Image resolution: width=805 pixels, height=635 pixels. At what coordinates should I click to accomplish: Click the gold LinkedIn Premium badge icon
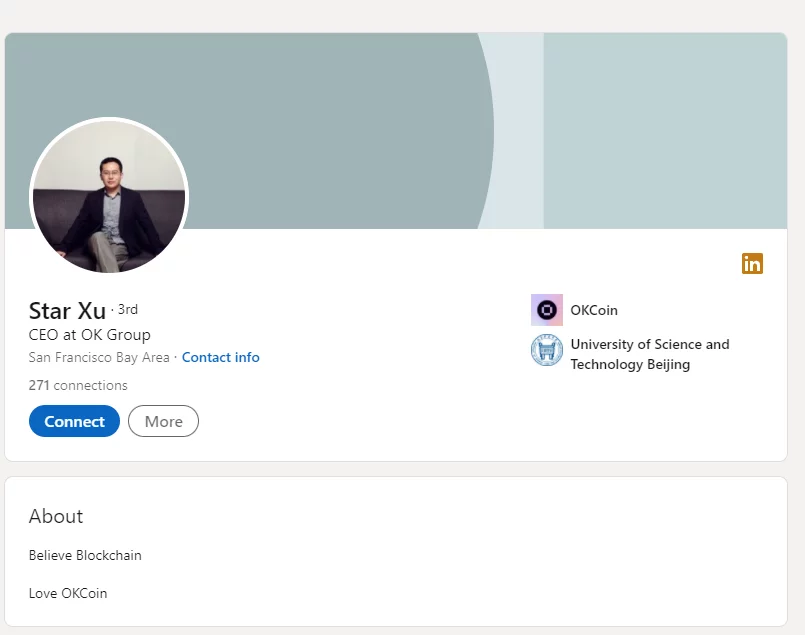click(752, 263)
